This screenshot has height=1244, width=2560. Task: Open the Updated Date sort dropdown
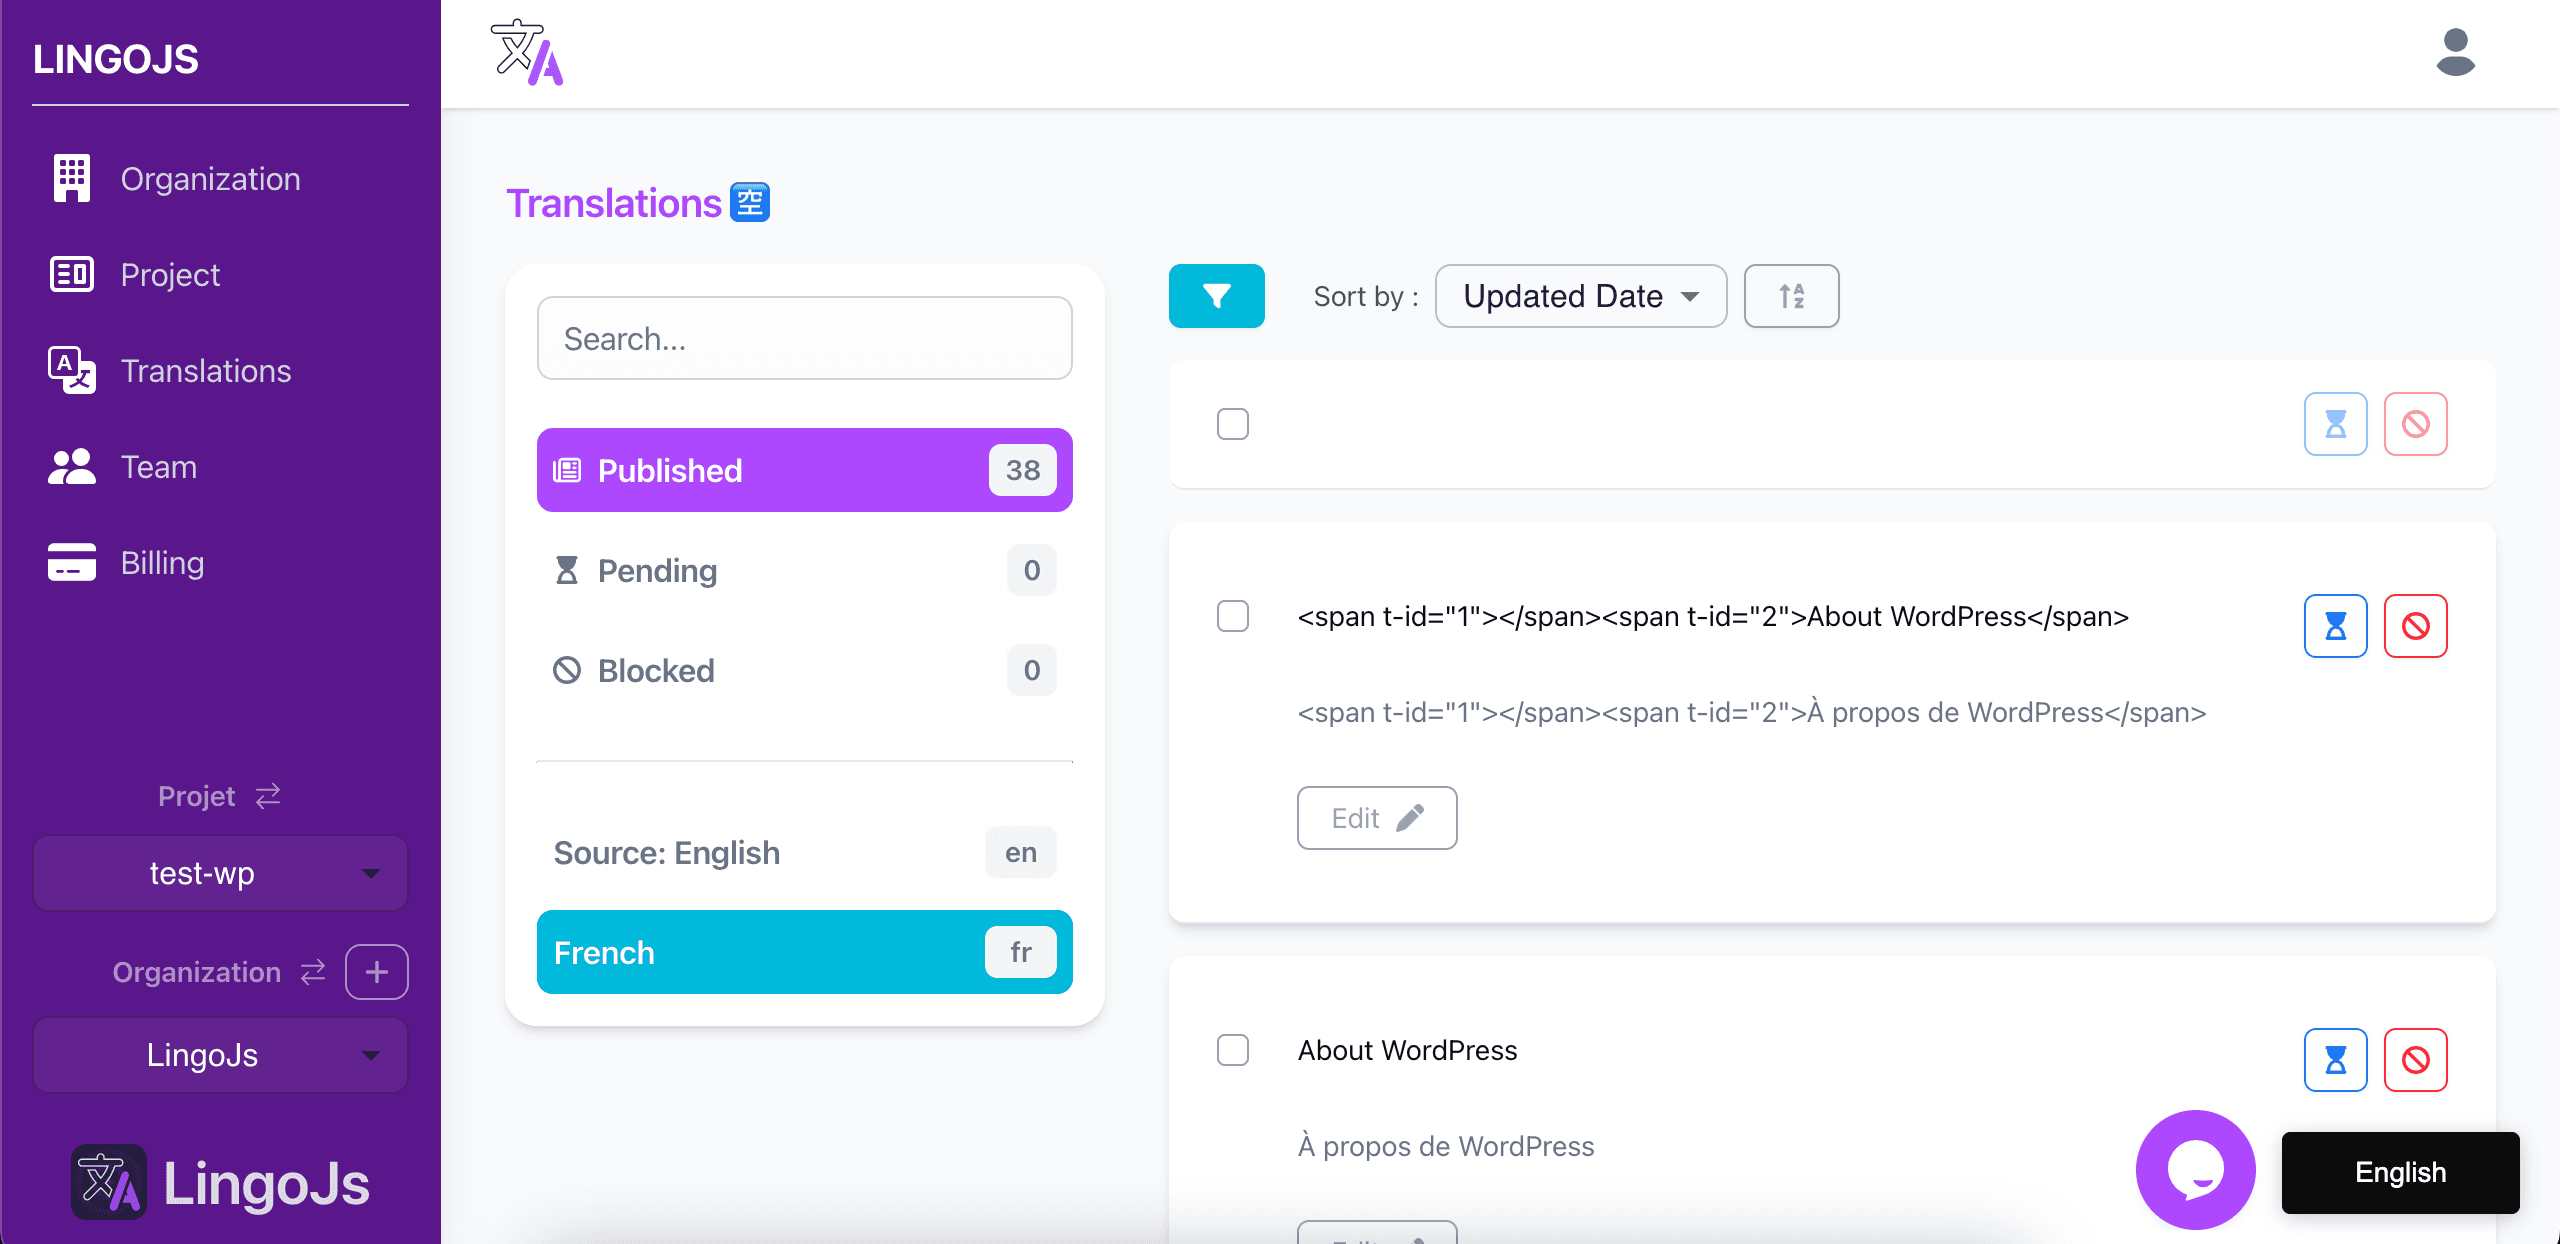[x=1580, y=296]
